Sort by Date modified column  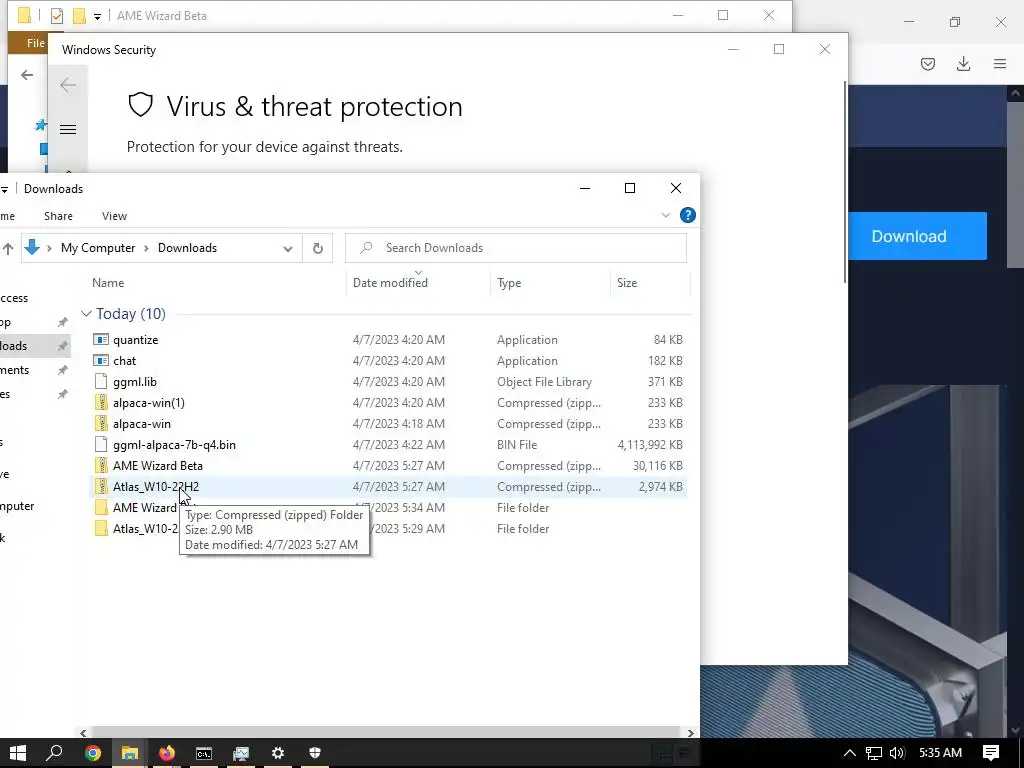pyautogui.click(x=390, y=283)
